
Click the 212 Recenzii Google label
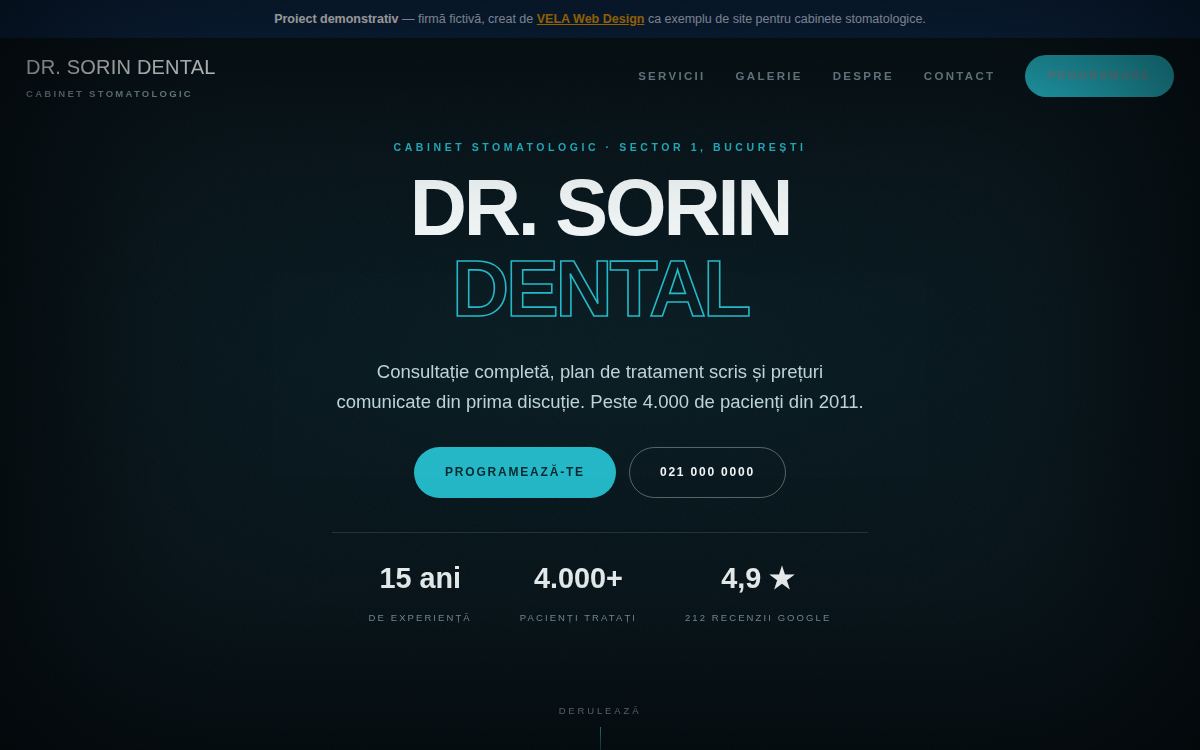tap(758, 618)
